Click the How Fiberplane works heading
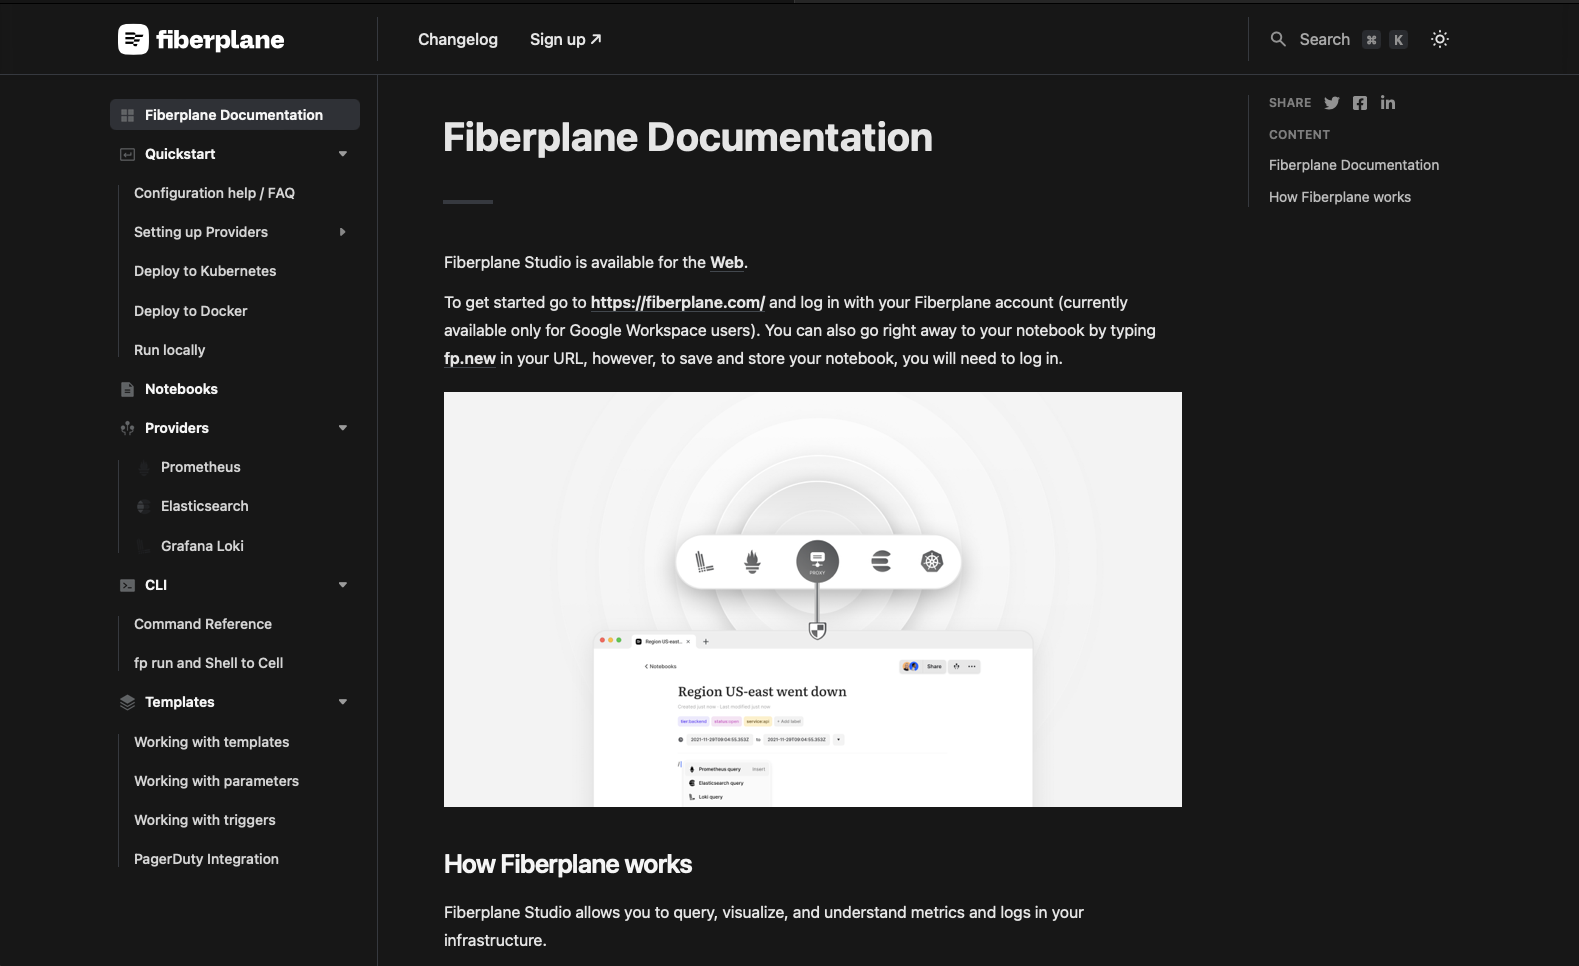Screen dimensions: 1579x966 (568, 864)
